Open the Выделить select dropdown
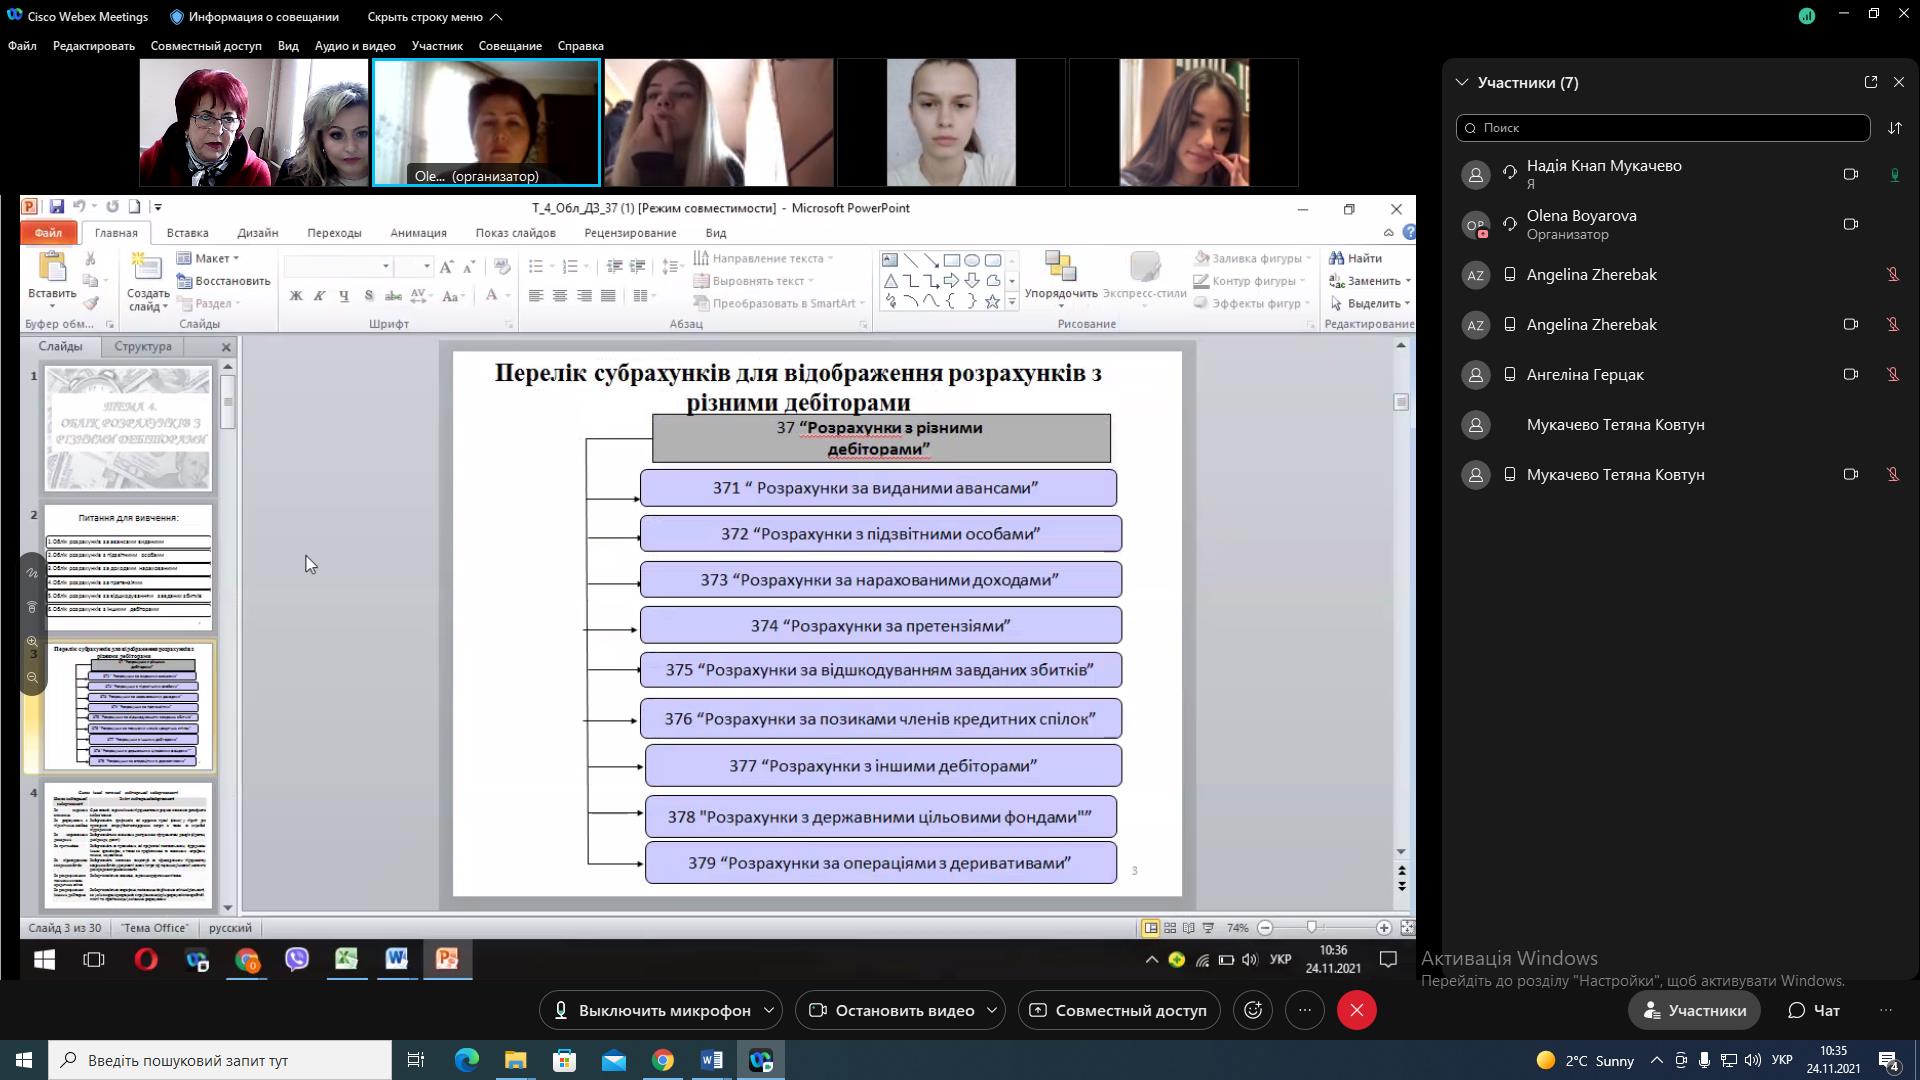 [1369, 303]
